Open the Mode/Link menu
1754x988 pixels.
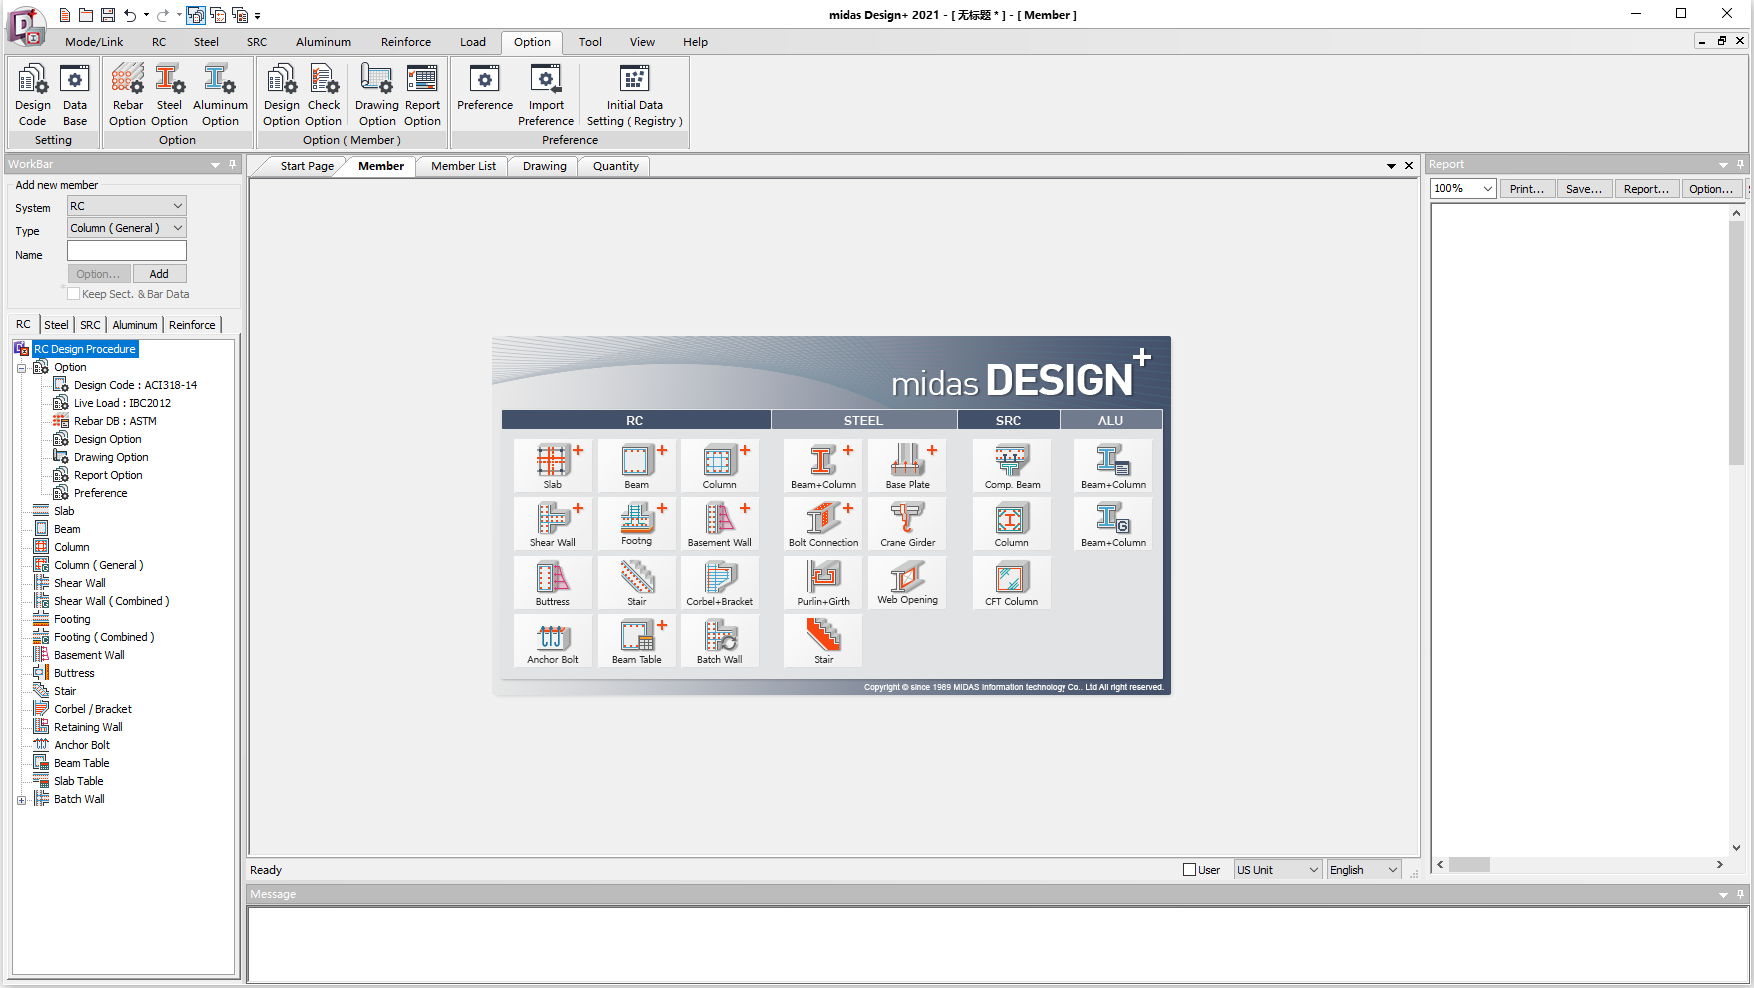click(94, 42)
